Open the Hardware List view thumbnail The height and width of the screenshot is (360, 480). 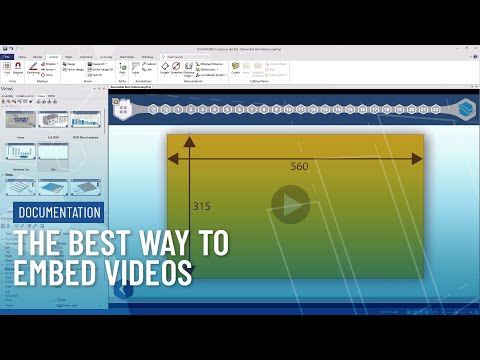click(21, 152)
